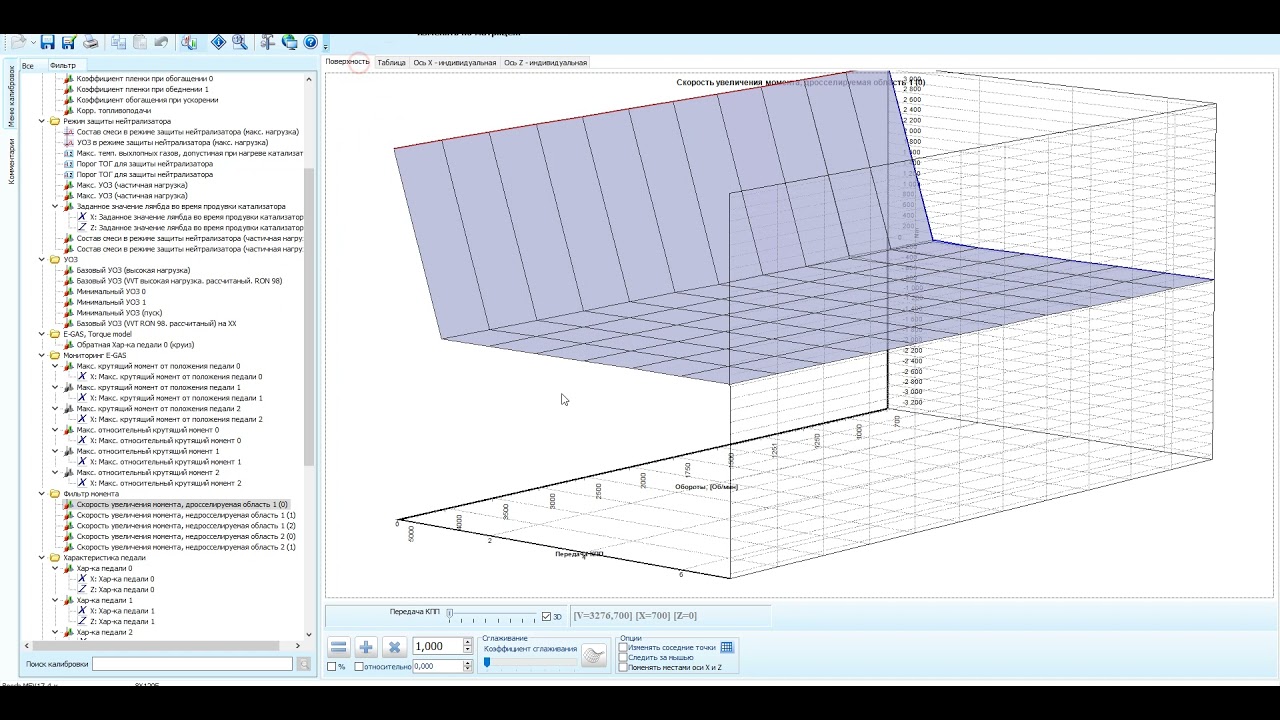Screen dimensions: 1280x720
Task: Toggle the 3D checkbox
Action: 546,616
